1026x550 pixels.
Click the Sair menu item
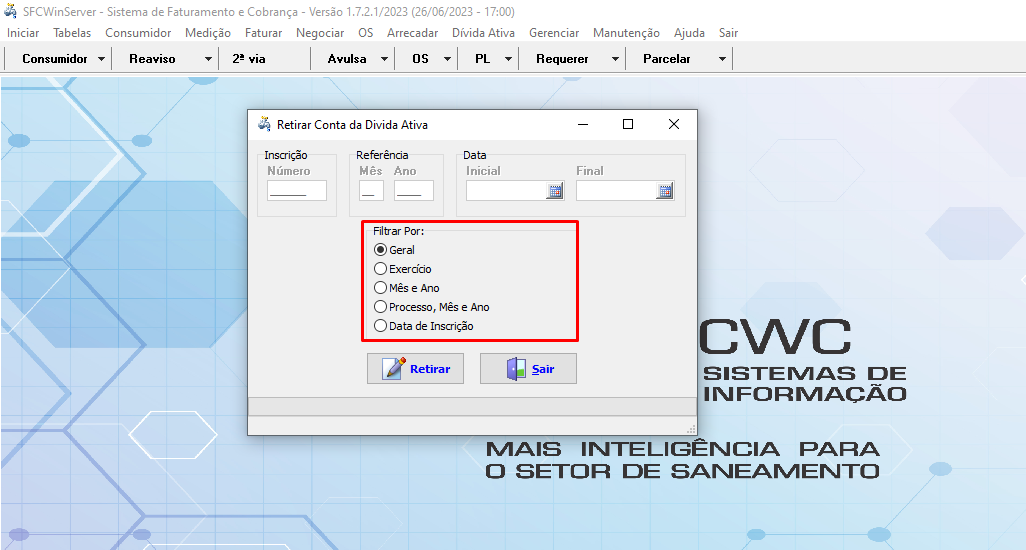pyautogui.click(x=728, y=33)
